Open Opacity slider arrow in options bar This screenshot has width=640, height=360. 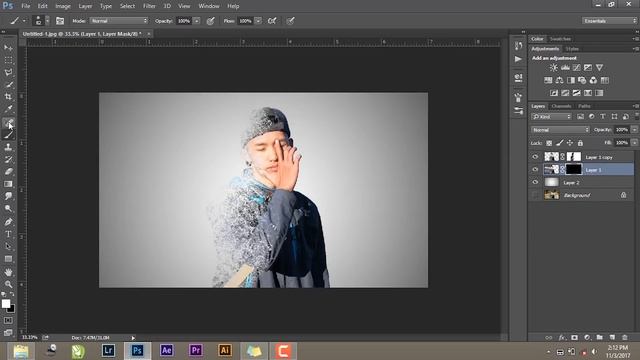point(197,21)
